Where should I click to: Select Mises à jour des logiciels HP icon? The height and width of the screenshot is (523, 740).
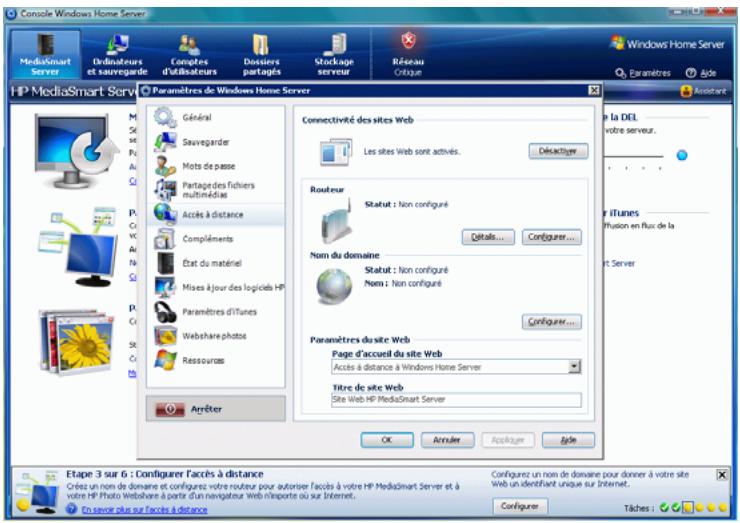(x=165, y=287)
